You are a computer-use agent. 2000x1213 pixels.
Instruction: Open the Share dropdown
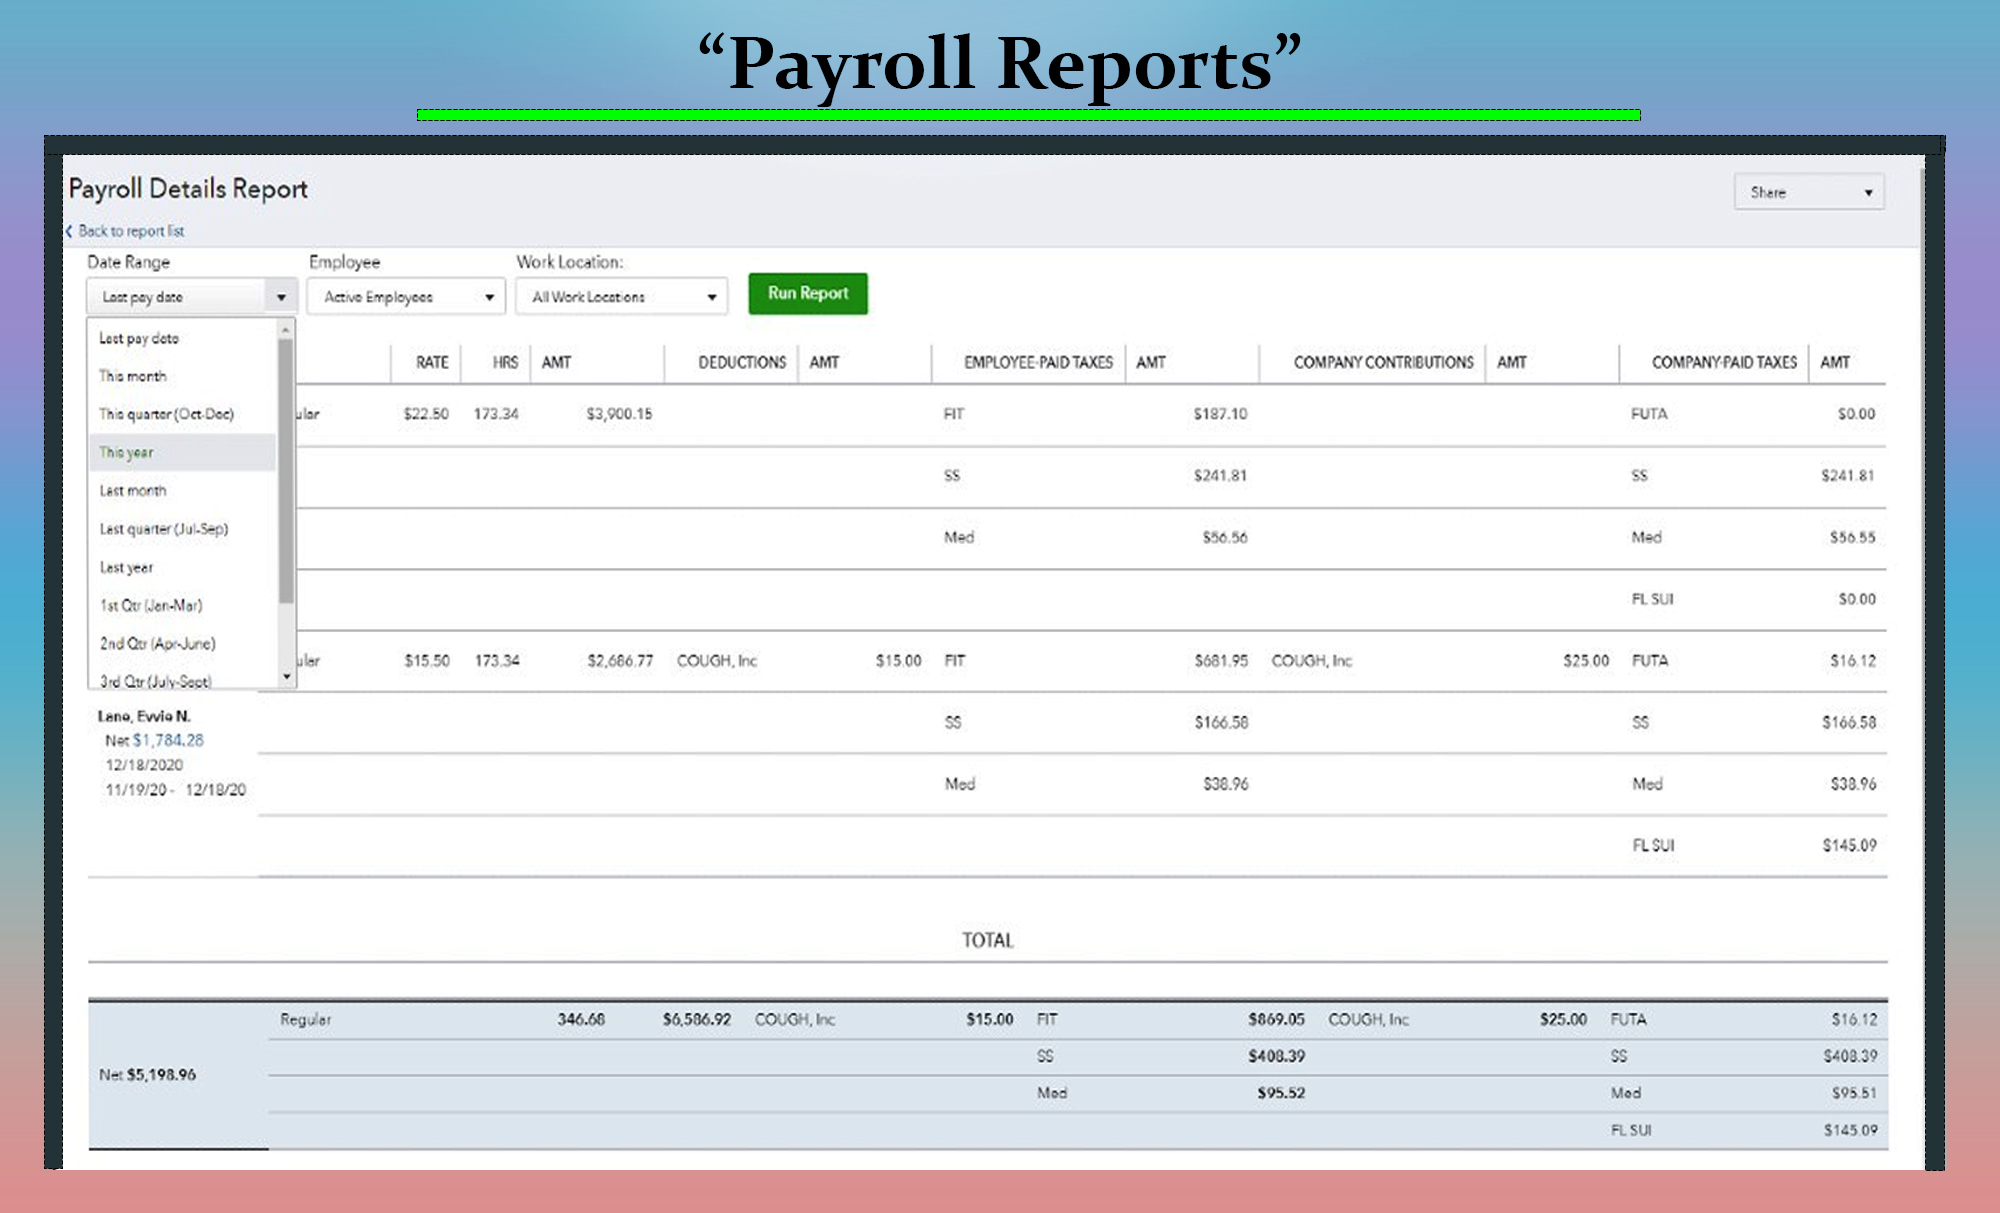(x=1808, y=192)
